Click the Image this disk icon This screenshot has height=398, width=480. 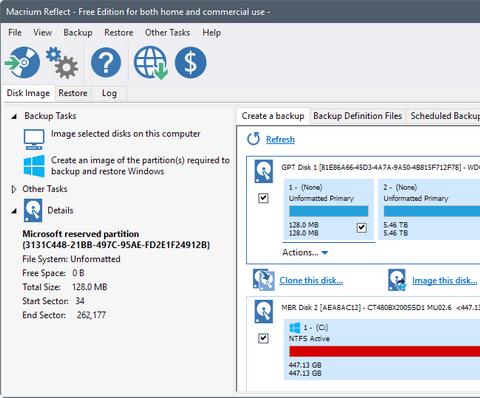pyautogui.click(x=397, y=280)
